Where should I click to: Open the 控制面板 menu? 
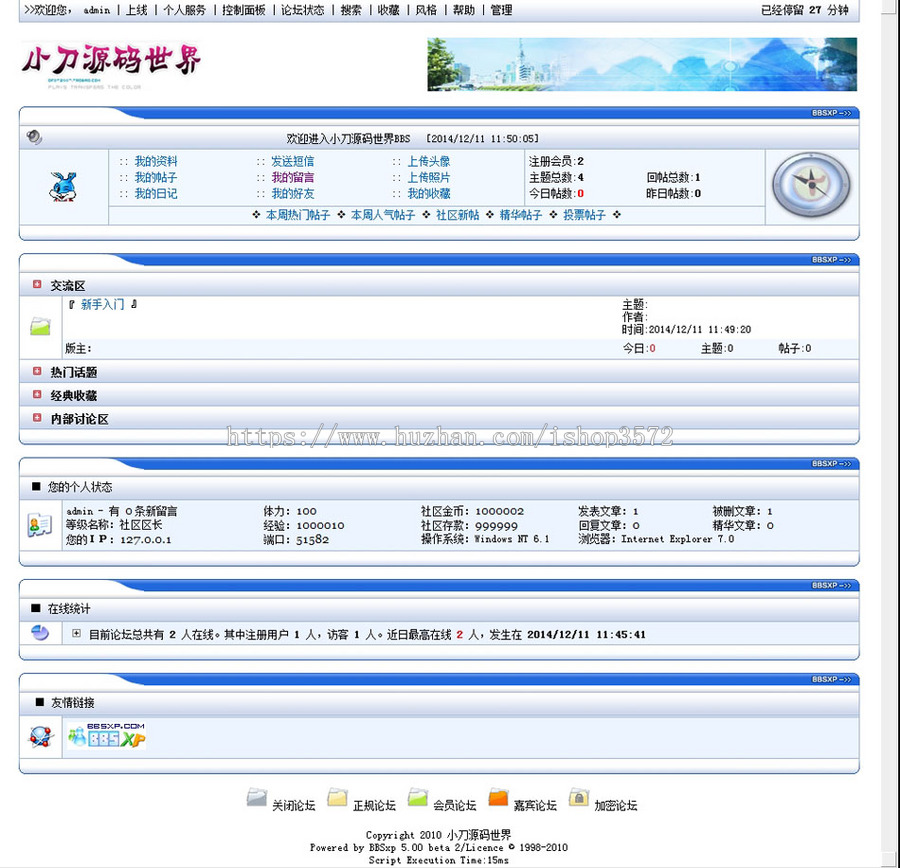click(x=244, y=10)
